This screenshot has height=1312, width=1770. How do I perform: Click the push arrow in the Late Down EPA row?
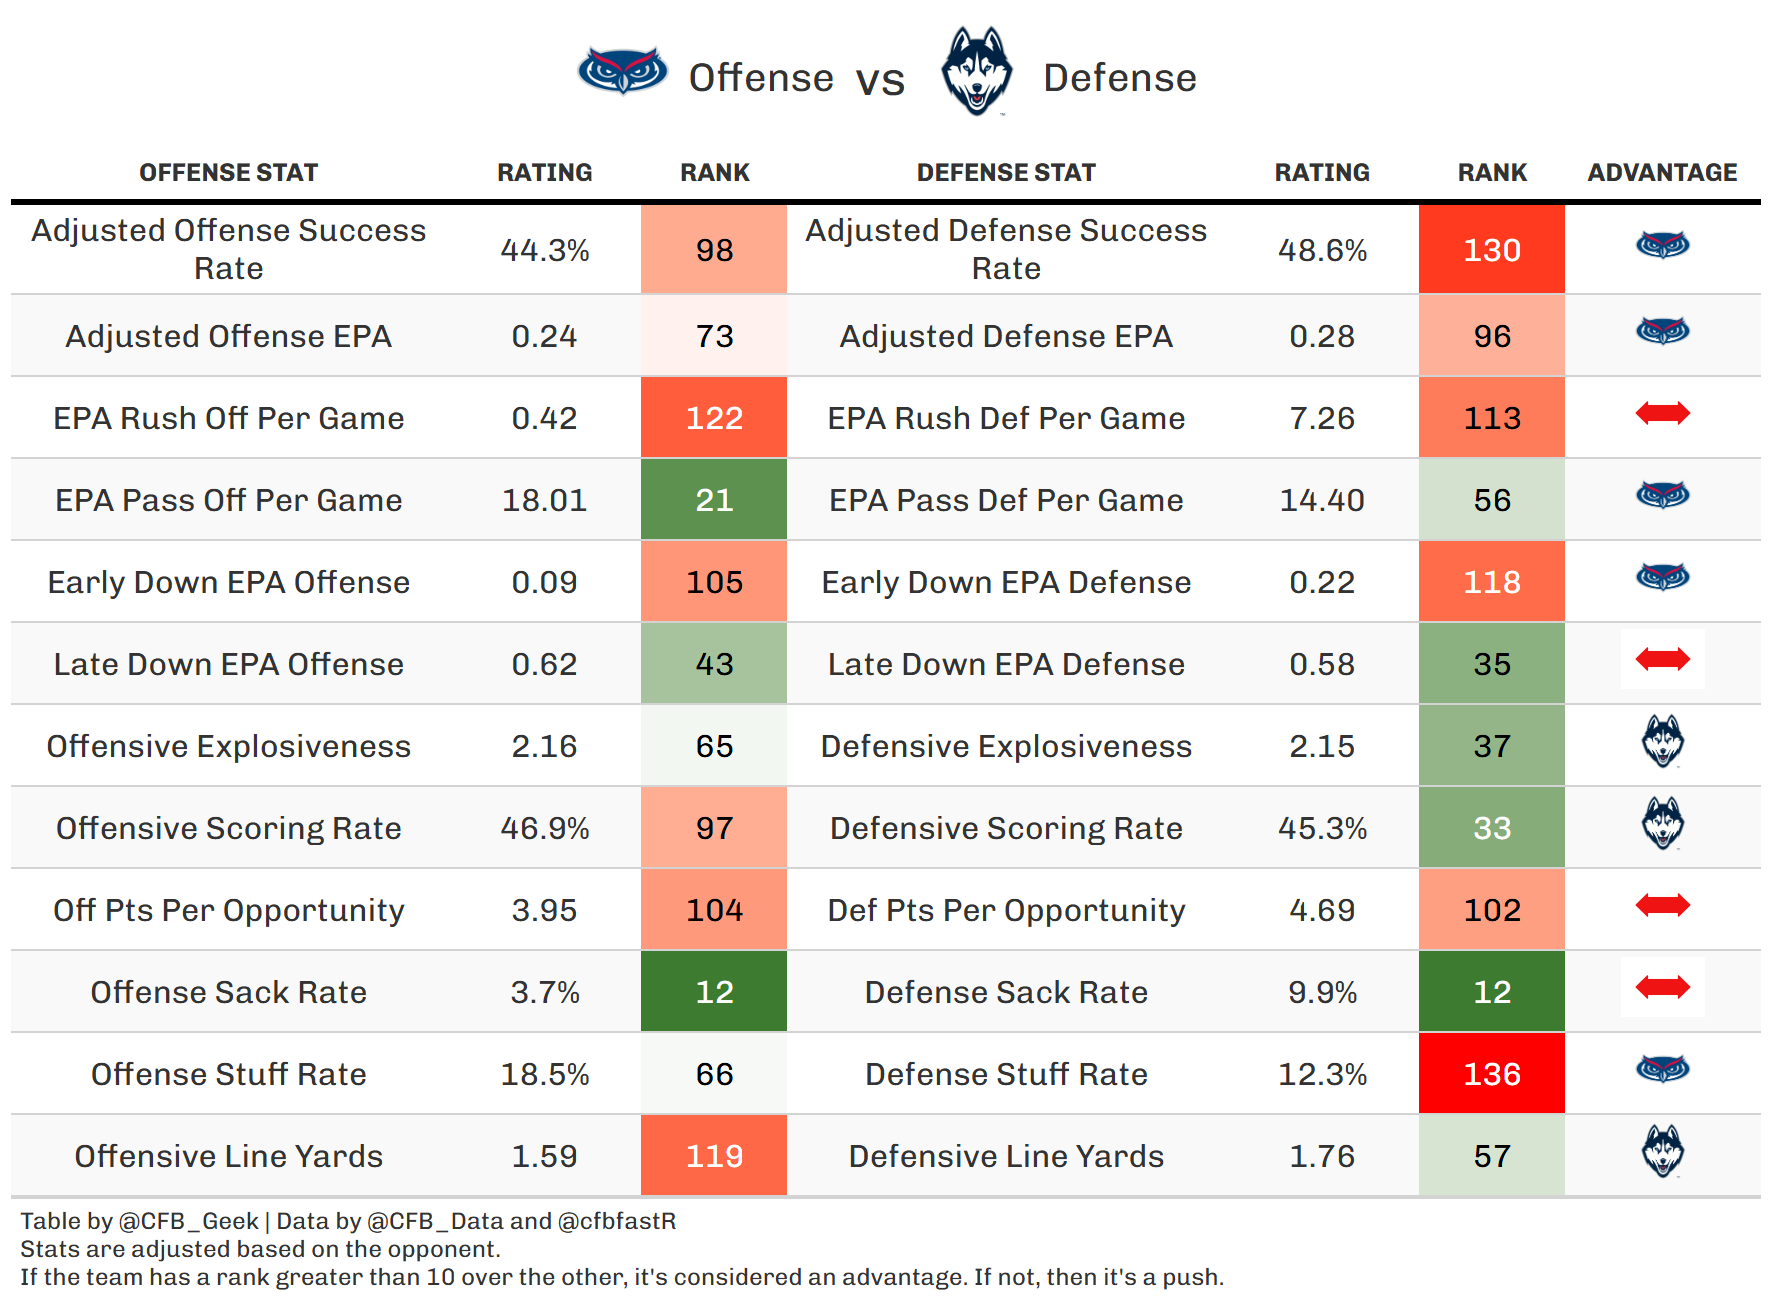pyautogui.click(x=1662, y=659)
